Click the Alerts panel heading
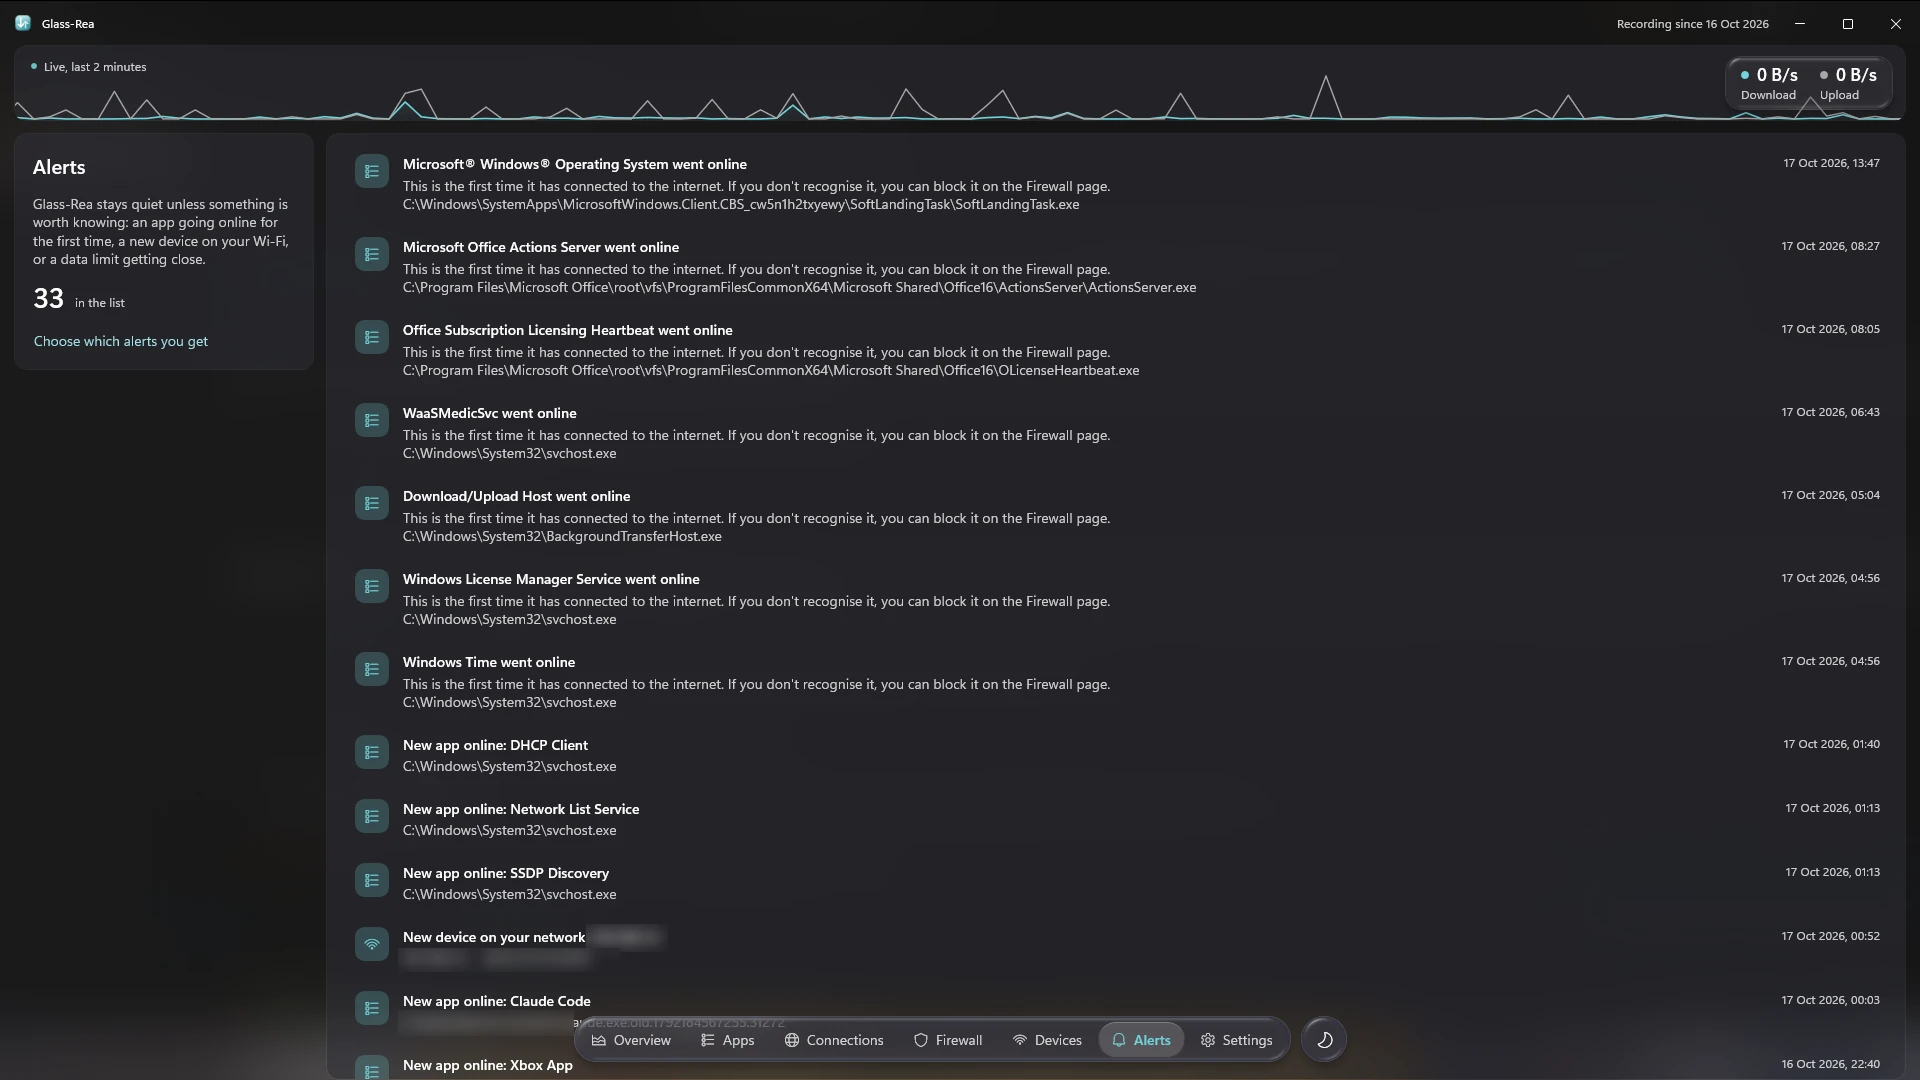The height and width of the screenshot is (1080, 1920). (59, 167)
